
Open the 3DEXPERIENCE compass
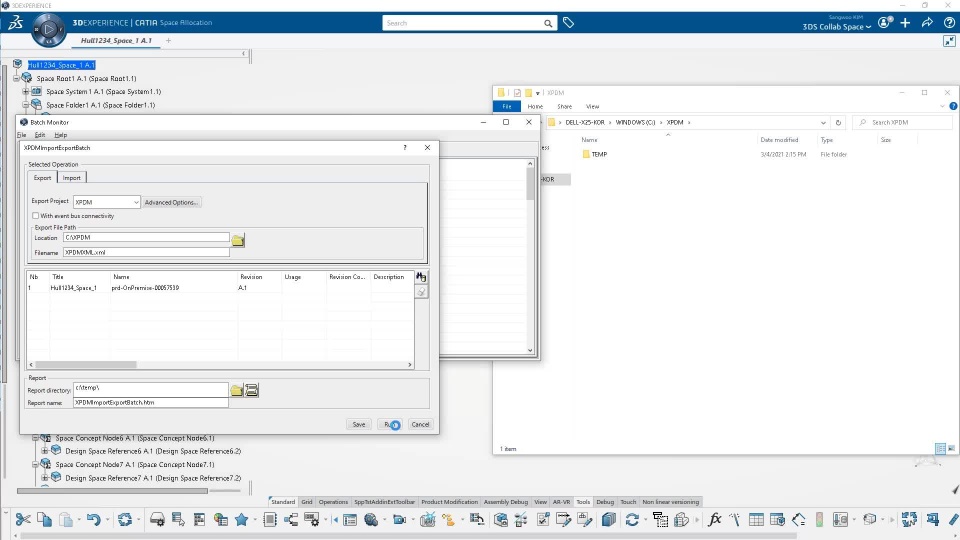click(x=48, y=29)
